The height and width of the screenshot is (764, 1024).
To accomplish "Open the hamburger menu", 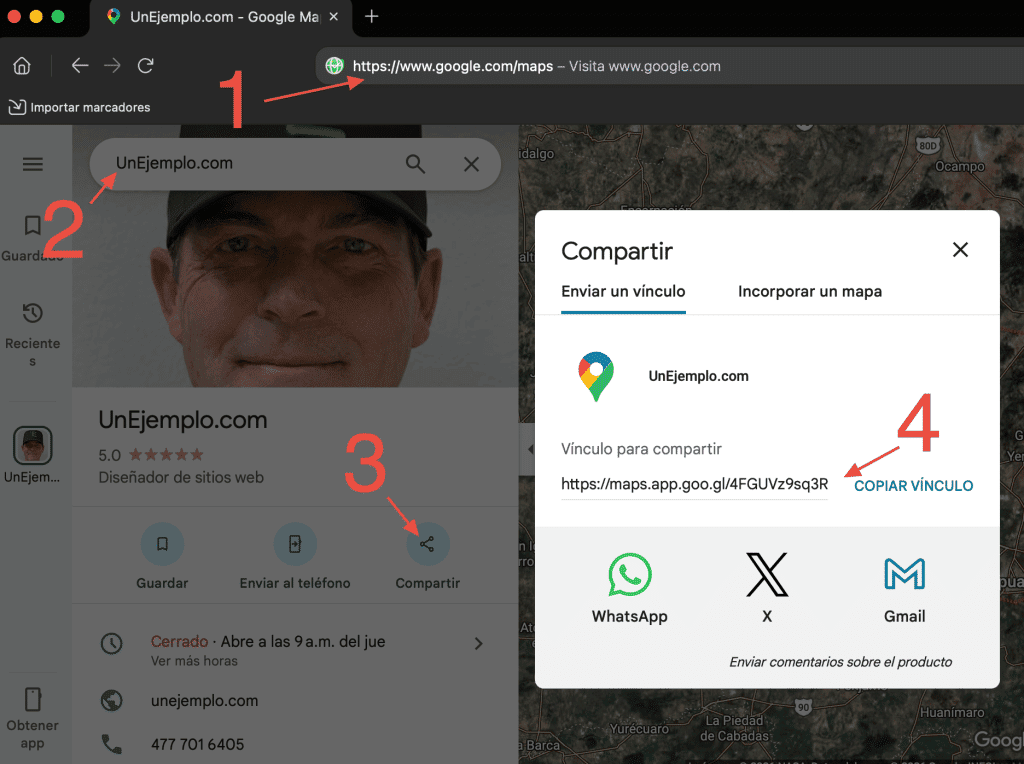I will [x=33, y=164].
